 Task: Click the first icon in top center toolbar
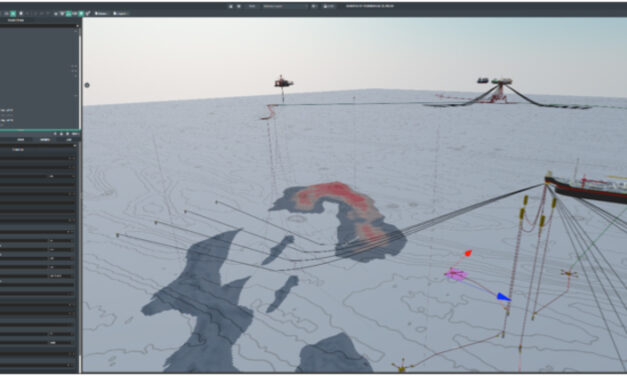231,6
